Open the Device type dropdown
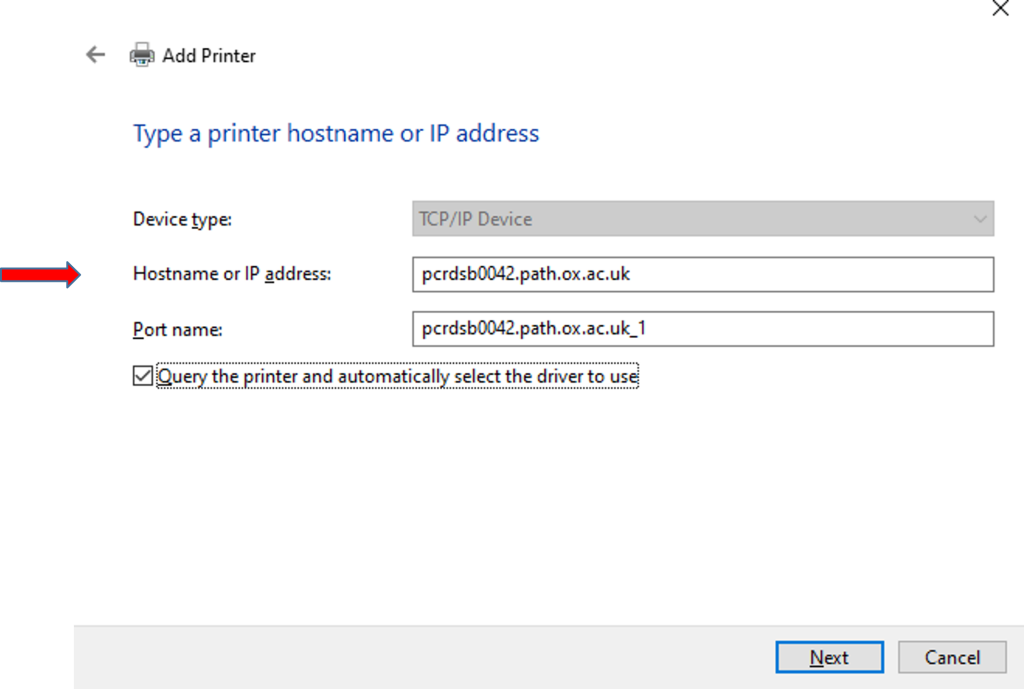 (x=703, y=219)
